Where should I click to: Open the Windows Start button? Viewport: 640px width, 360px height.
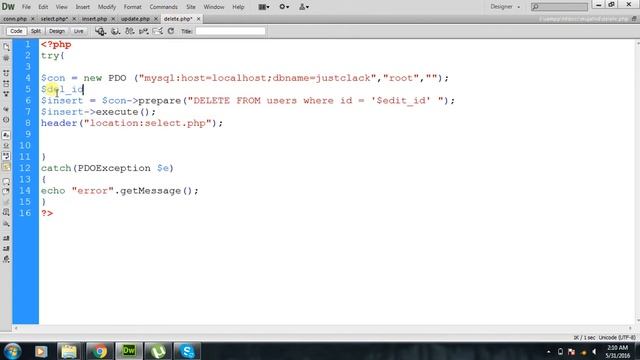(x=12, y=351)
